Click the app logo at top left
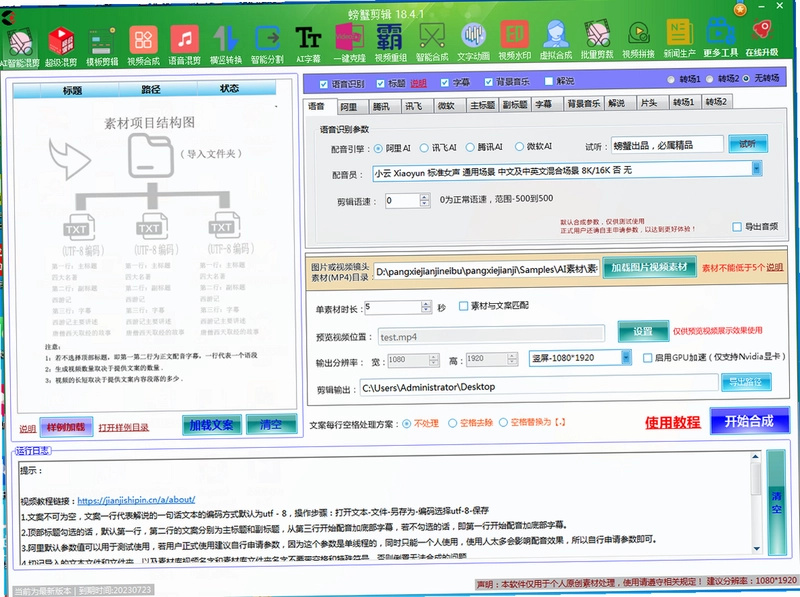The image size is (800, 597). [x=8, y=18]
